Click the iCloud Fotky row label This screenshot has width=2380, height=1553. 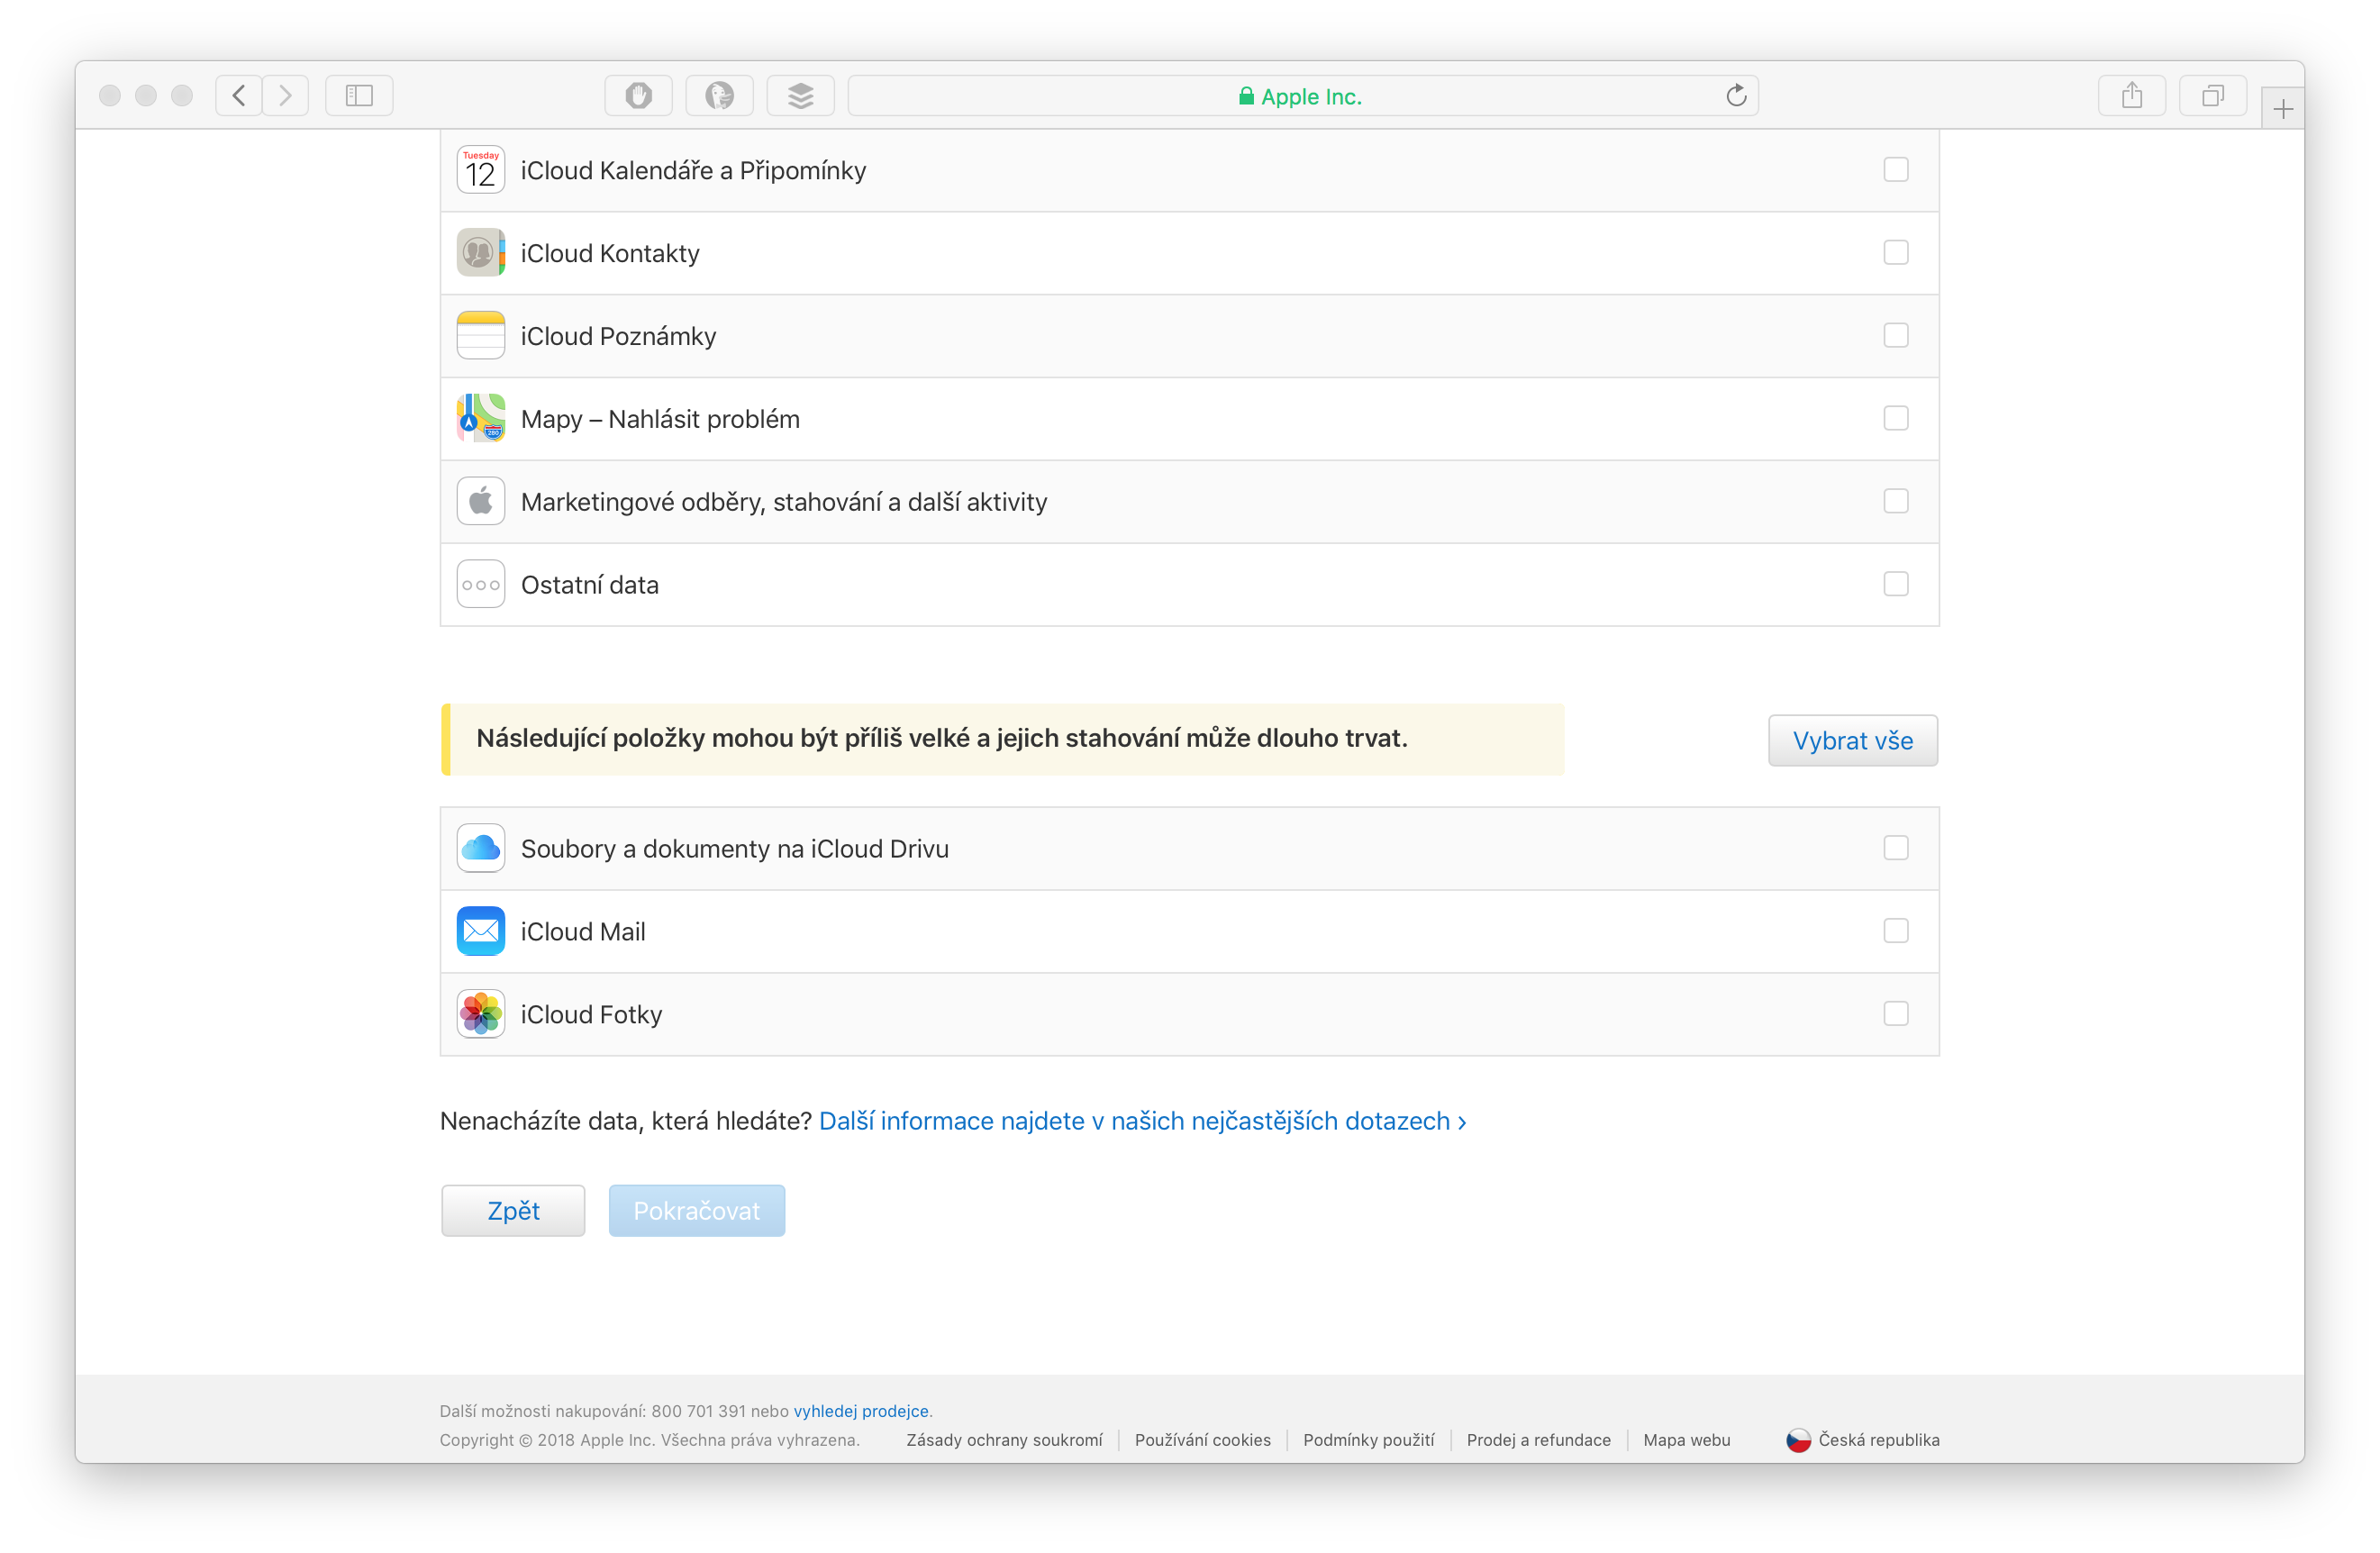click(592, 1015)
